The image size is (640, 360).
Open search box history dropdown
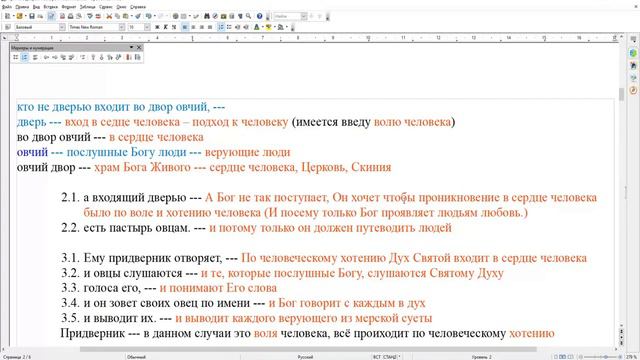304,16
